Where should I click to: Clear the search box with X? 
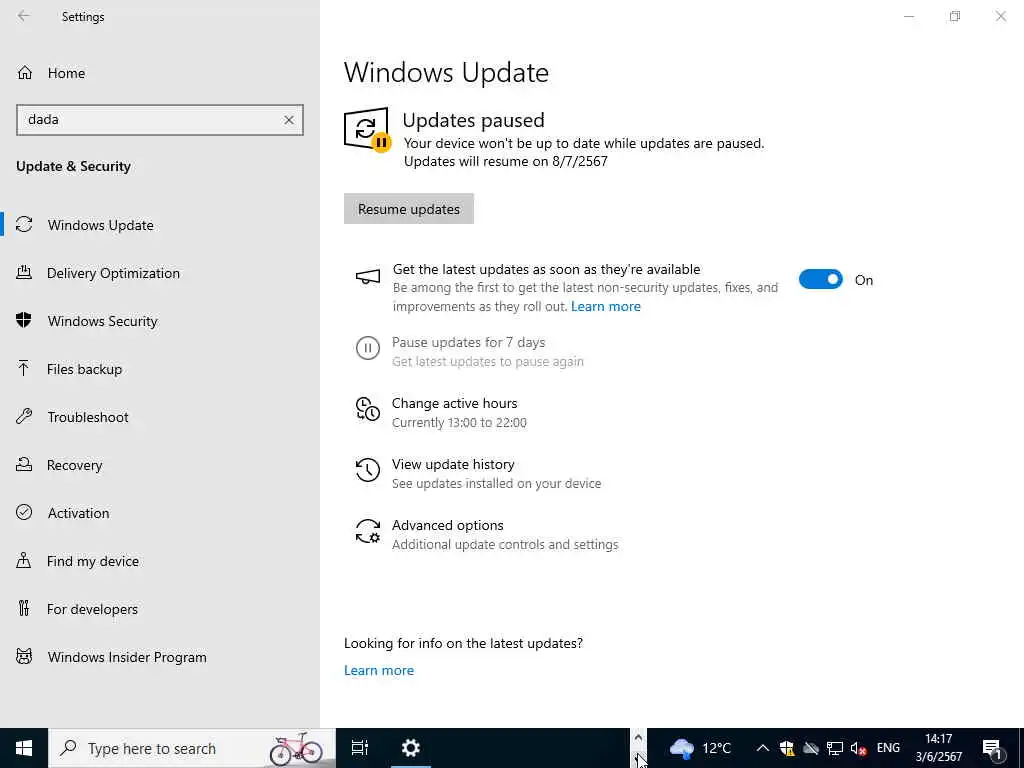click(x=289, y=120)
